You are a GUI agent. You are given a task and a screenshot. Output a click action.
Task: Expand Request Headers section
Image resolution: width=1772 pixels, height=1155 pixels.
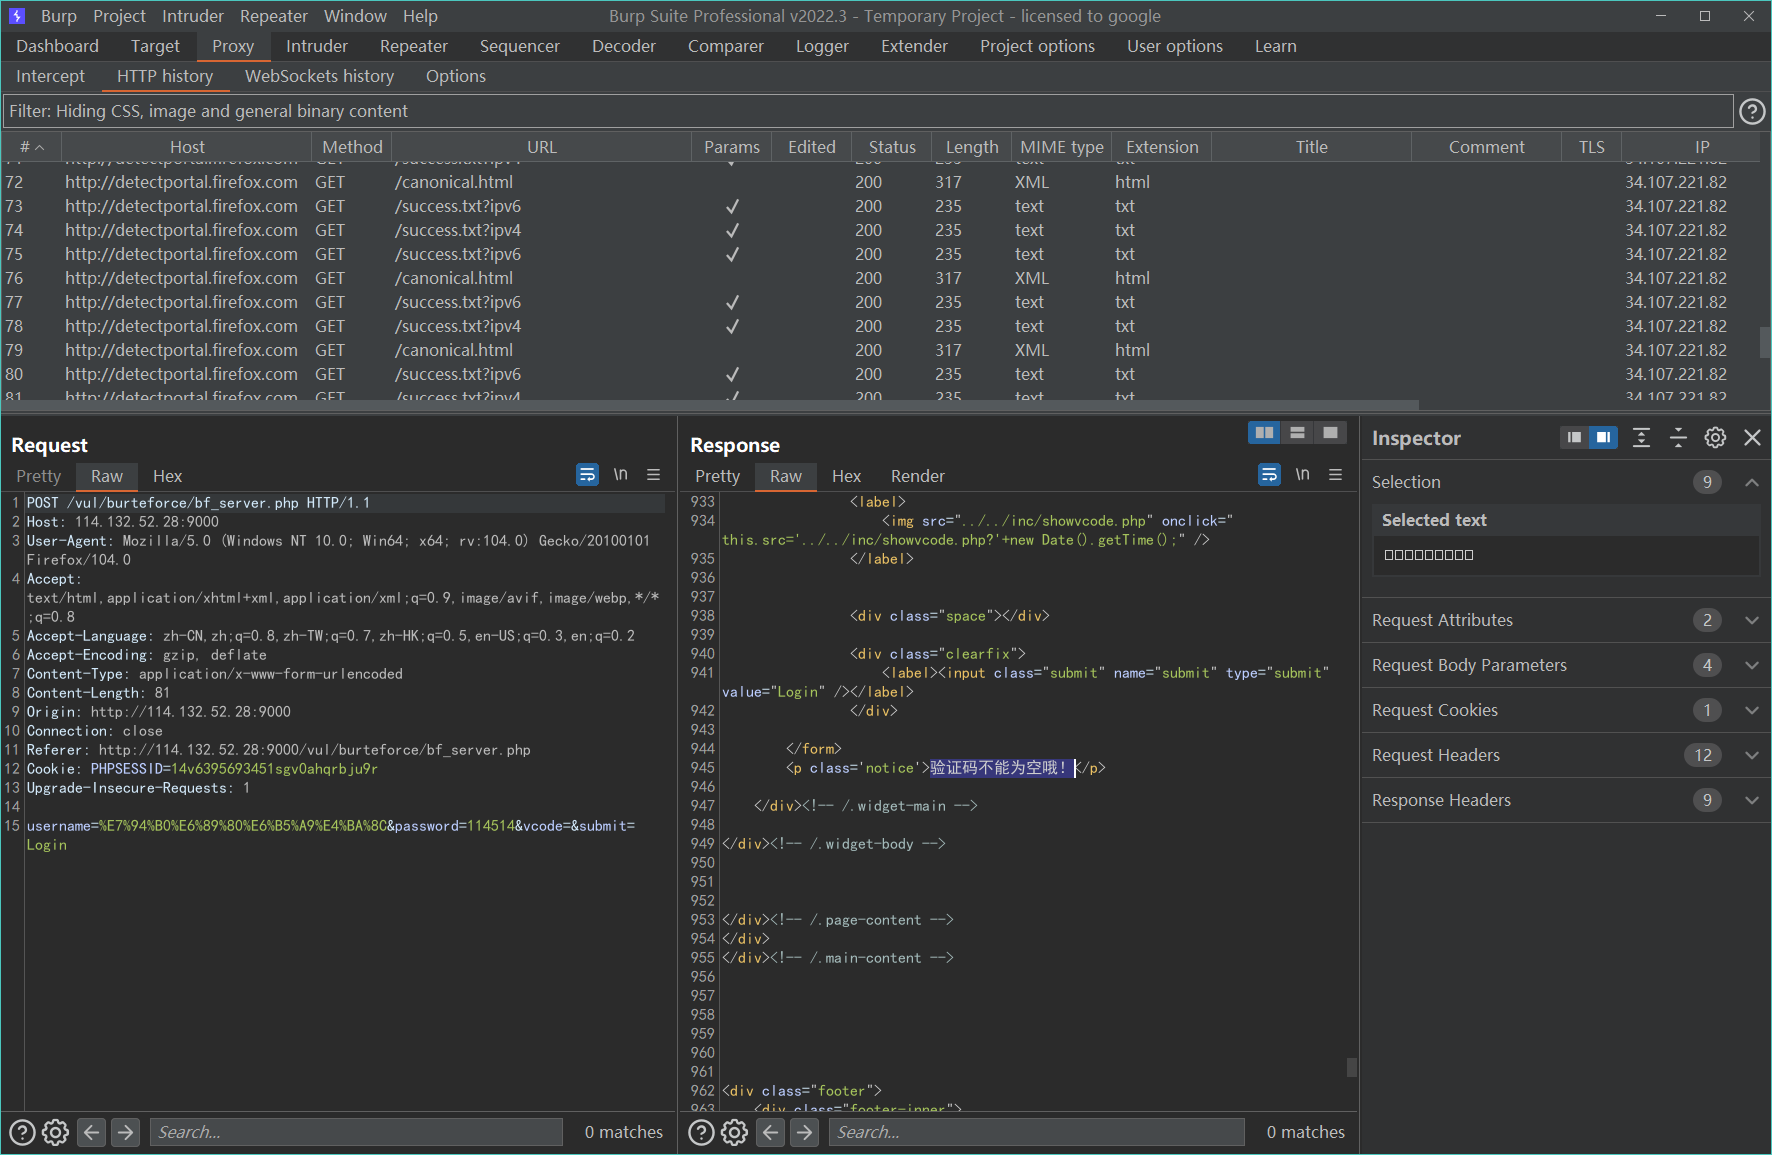[1752, 755]
